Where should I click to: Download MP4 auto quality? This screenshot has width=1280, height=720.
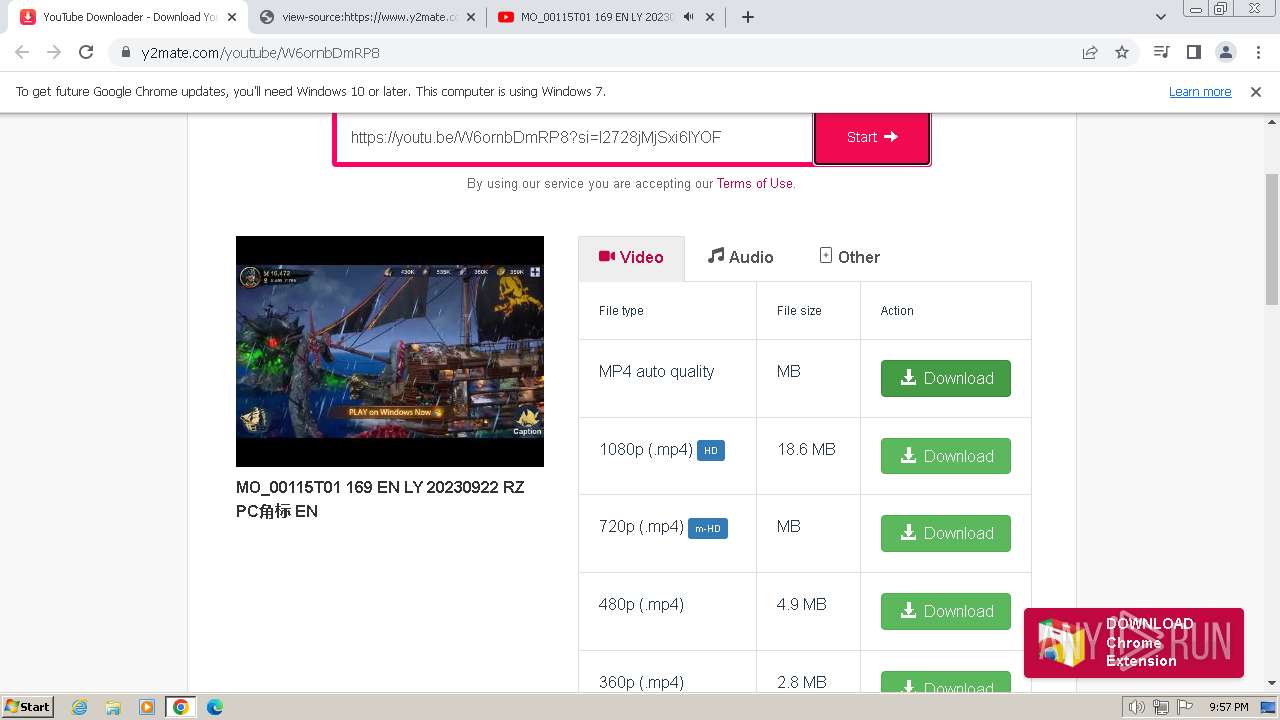(946, 379)
